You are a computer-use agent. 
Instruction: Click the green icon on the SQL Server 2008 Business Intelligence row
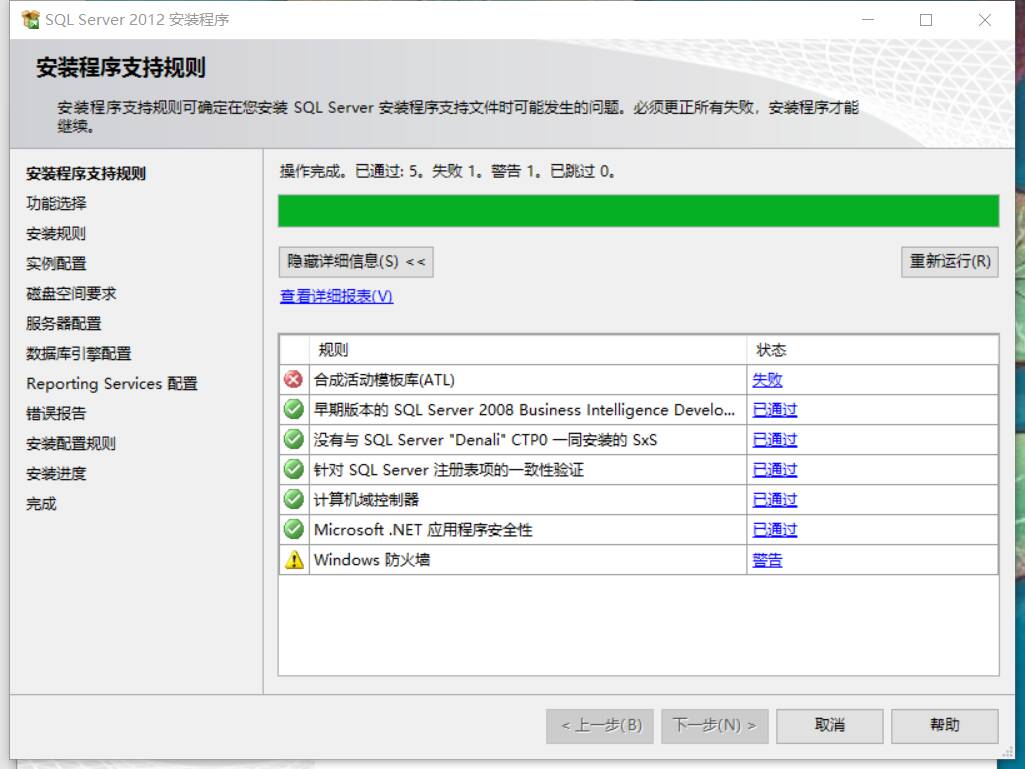click(293, 409)
